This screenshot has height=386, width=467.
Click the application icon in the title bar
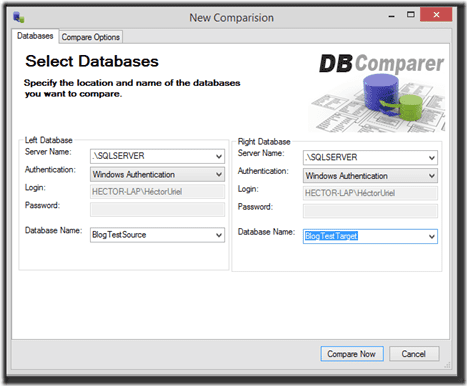[x=19, y=17]
